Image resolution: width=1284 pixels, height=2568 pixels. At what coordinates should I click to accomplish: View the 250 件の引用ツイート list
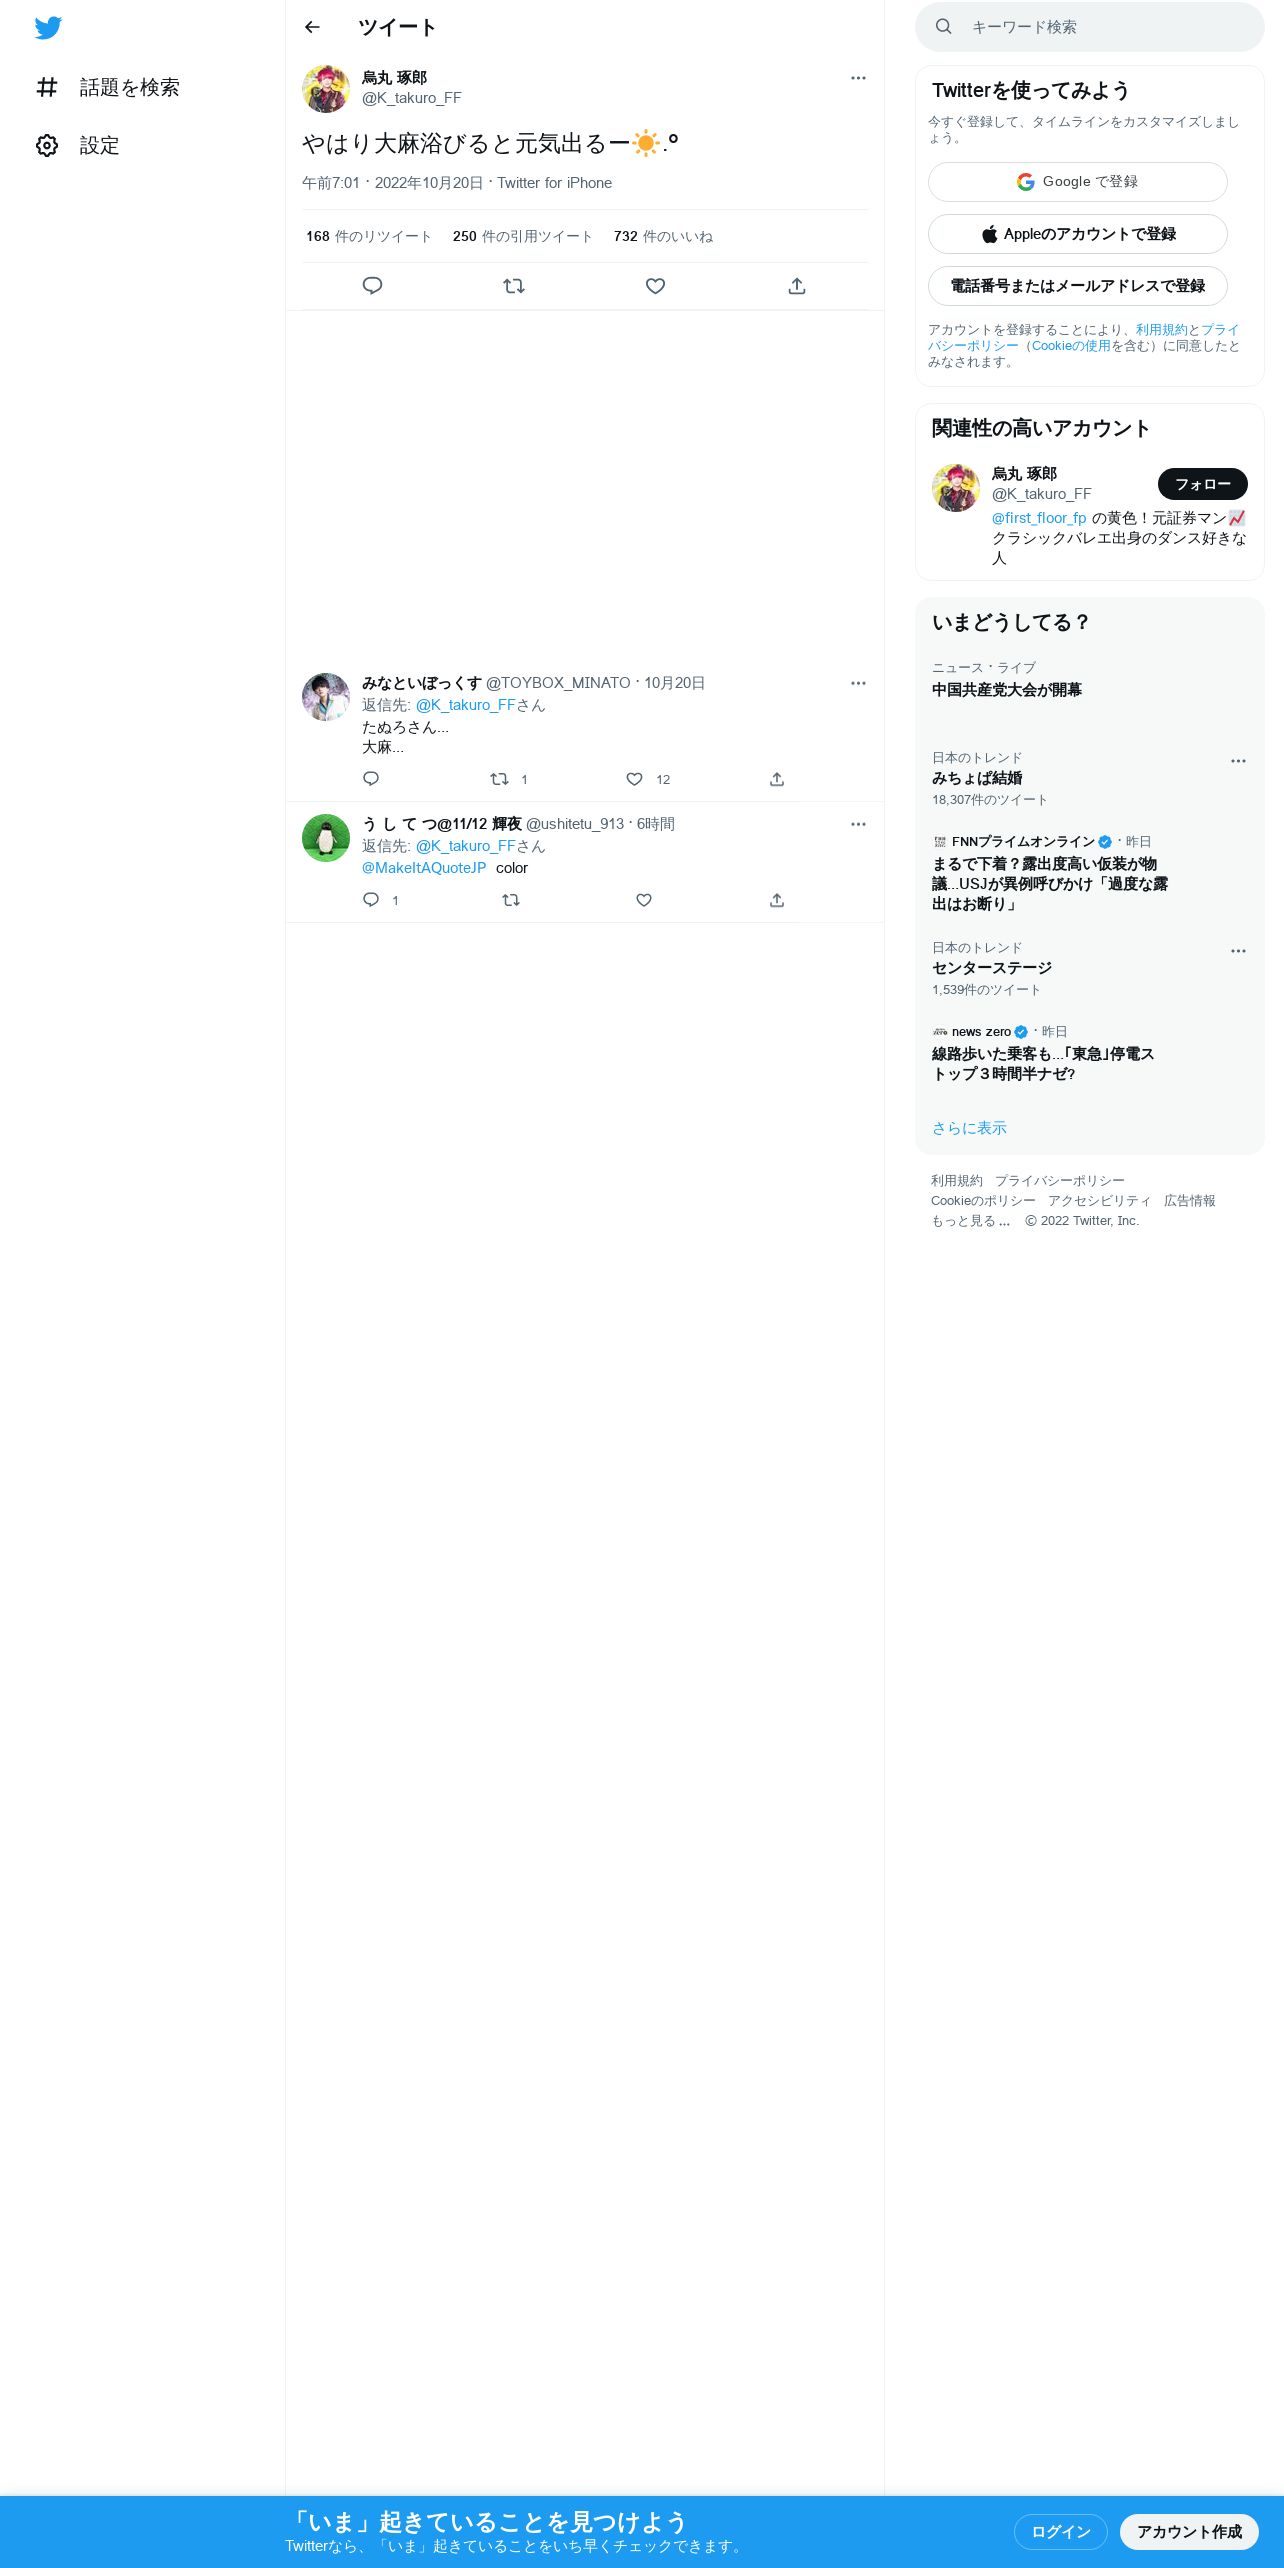522,237
